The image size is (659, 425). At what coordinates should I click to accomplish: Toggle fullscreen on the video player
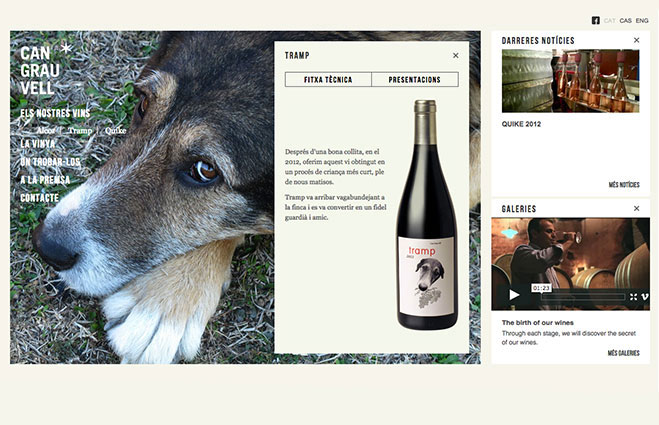click(x=633, y=297)
